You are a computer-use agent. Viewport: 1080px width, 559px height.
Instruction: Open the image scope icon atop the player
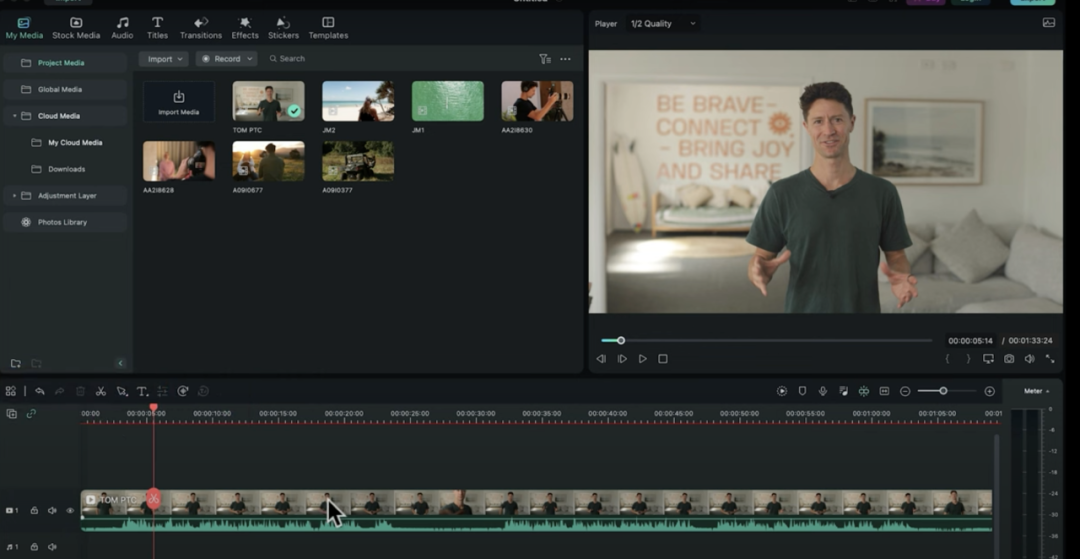point(1049,23)
